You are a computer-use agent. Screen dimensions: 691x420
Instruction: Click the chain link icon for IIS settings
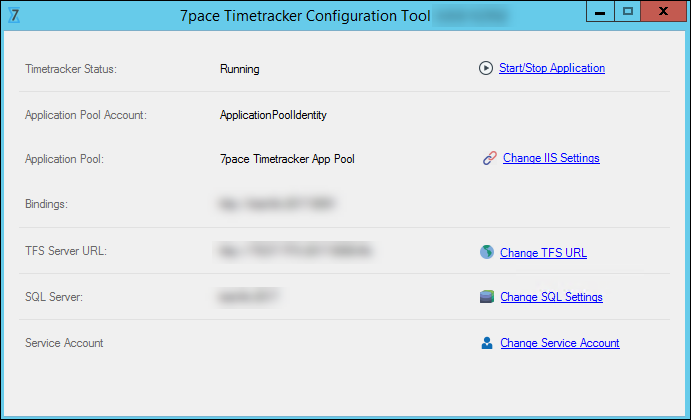pos(489,158)
